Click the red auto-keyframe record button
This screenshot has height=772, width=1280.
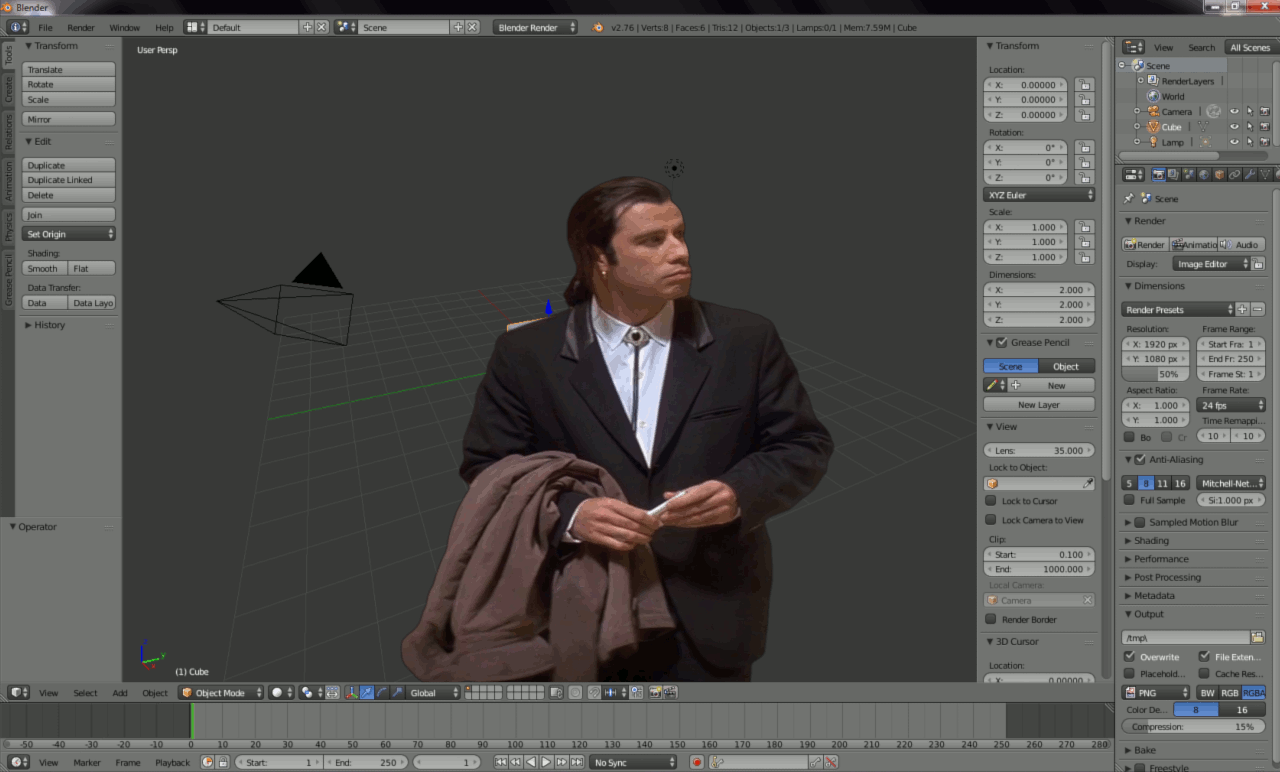(x=697, y=762)
